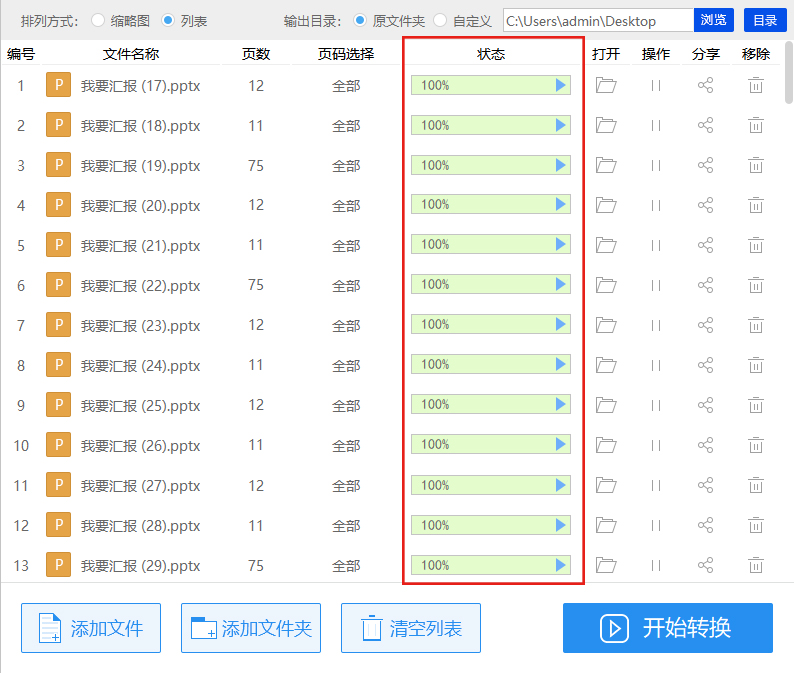Share file 我要汇报 (27).pptx
Image resolution: width=794 pixels, height=673 pixels.
click(x=705, y=485)
